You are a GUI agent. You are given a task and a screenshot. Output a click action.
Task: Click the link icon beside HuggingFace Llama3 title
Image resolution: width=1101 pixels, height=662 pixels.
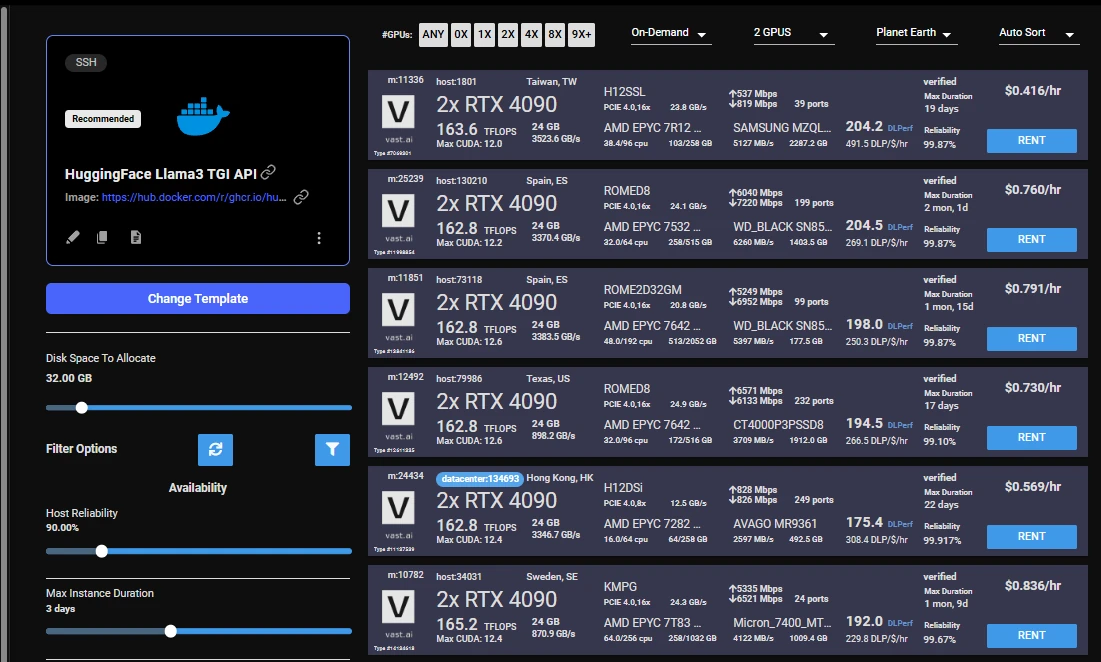[268, 172]
